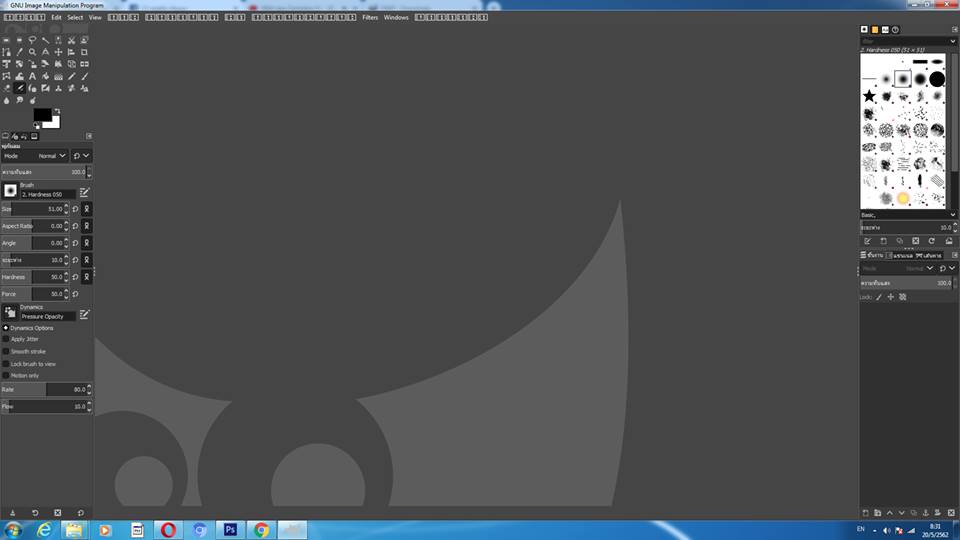This screenshot has width=960, height=540.
Task: Open the Windows menu
Action: [396, 17]
